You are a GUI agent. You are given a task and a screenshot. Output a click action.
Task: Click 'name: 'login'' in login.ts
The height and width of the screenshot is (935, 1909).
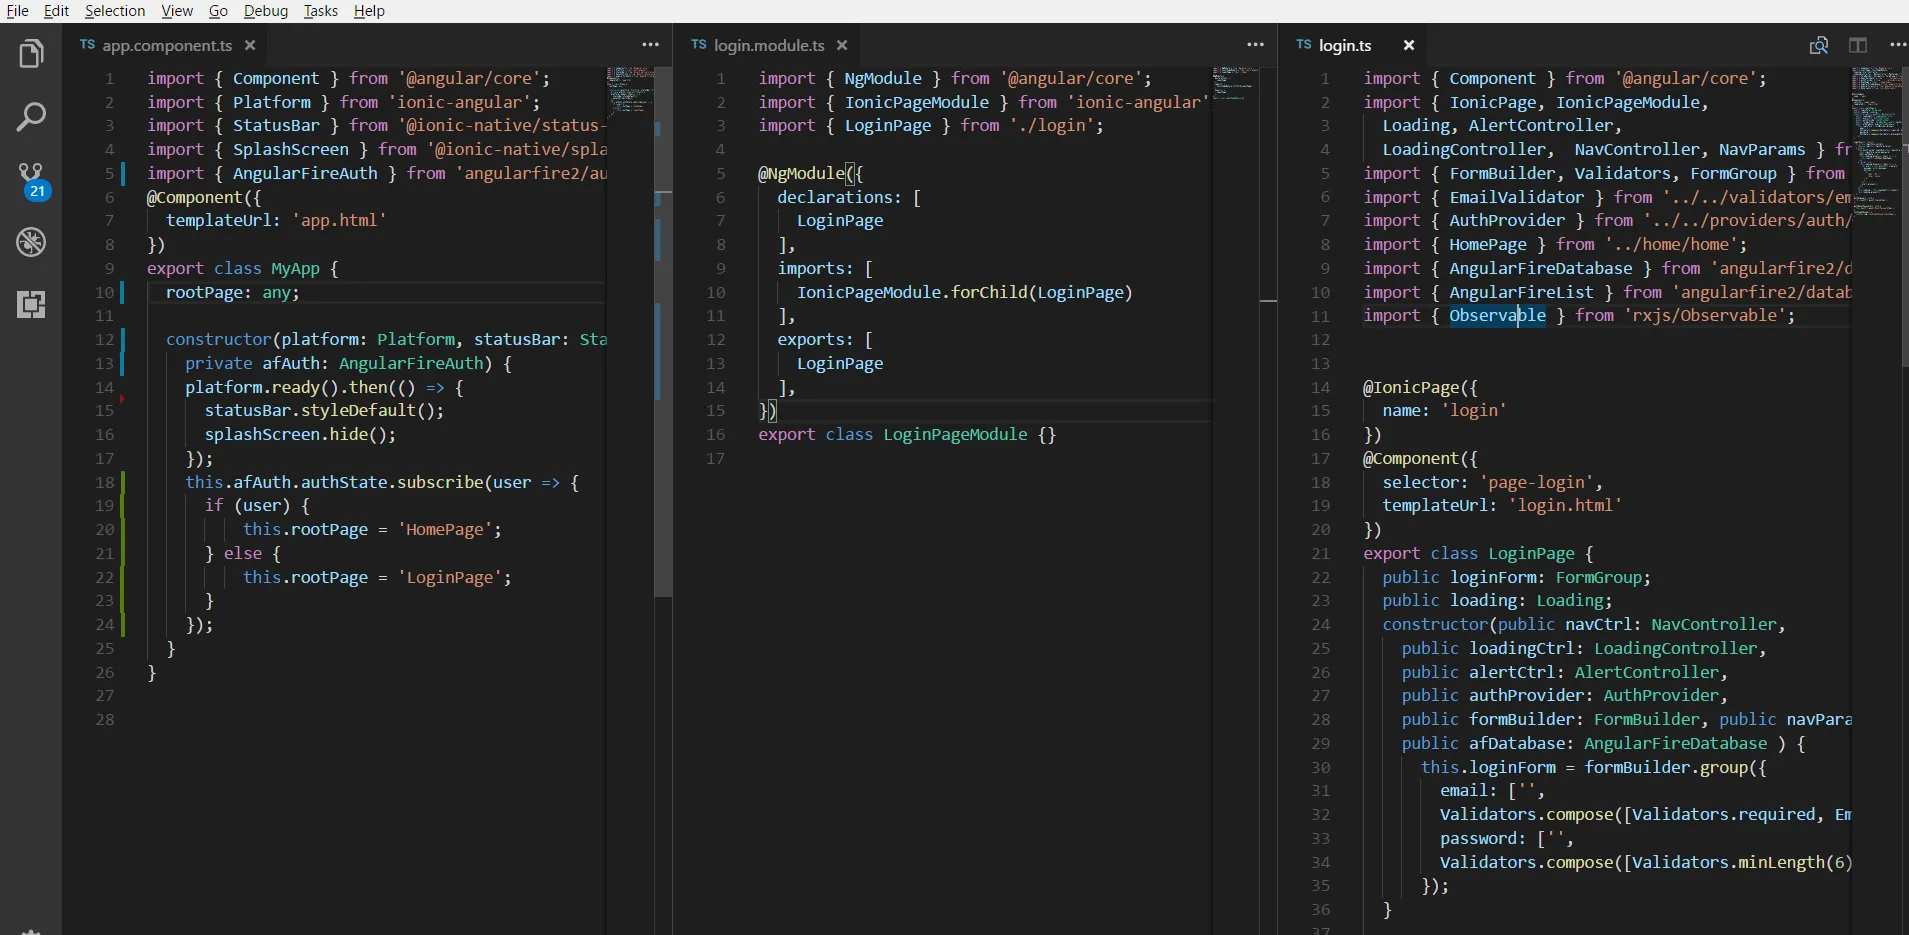coord(1444,411)
